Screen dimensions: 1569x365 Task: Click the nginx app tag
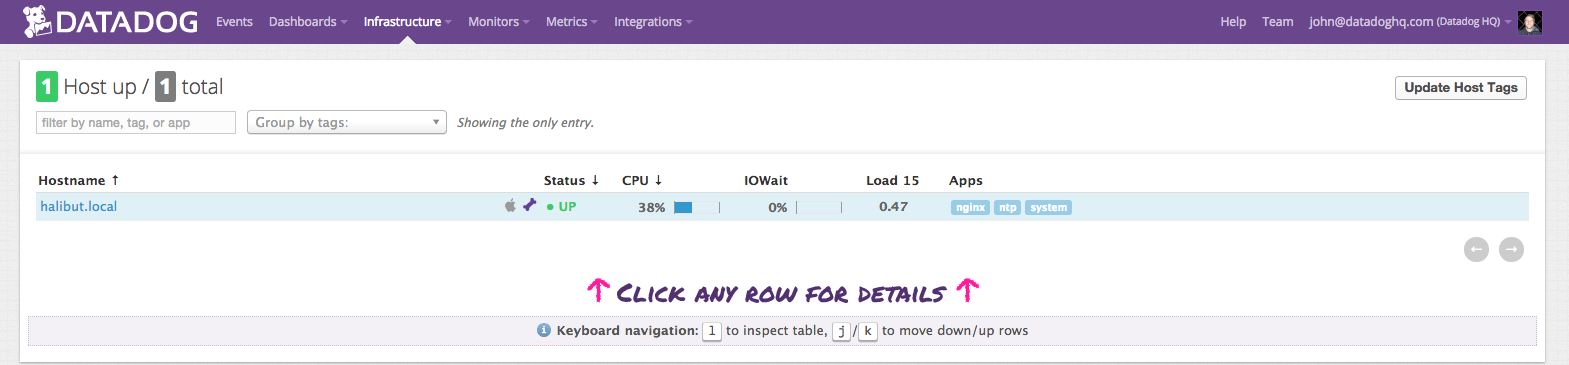tap(970, 208)
